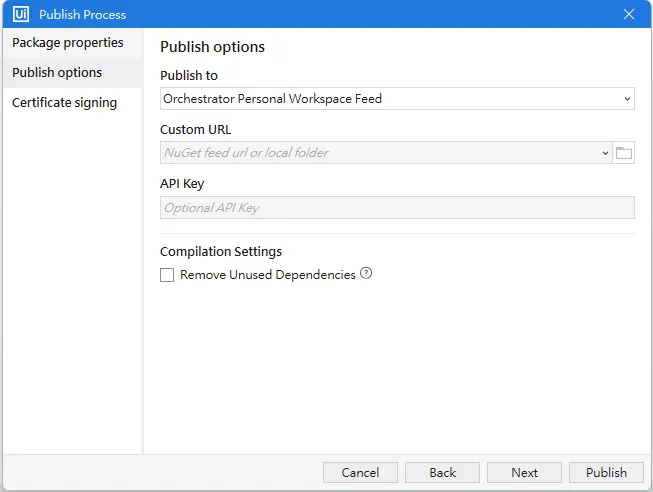The height and width of the screenshot is (492, 653).
Task: Click the Publish options heading
Action: tap(212, 47)
